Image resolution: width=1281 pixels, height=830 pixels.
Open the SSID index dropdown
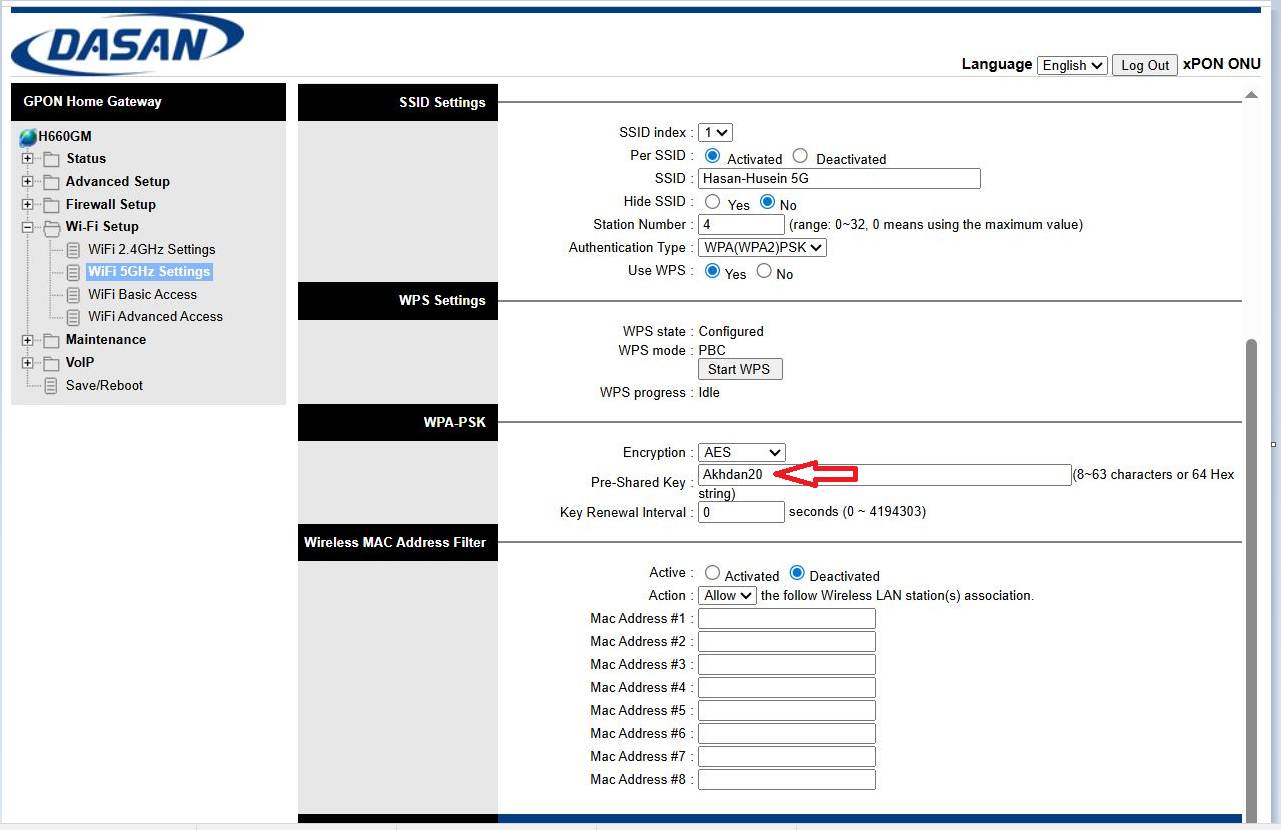pos(715,132)
